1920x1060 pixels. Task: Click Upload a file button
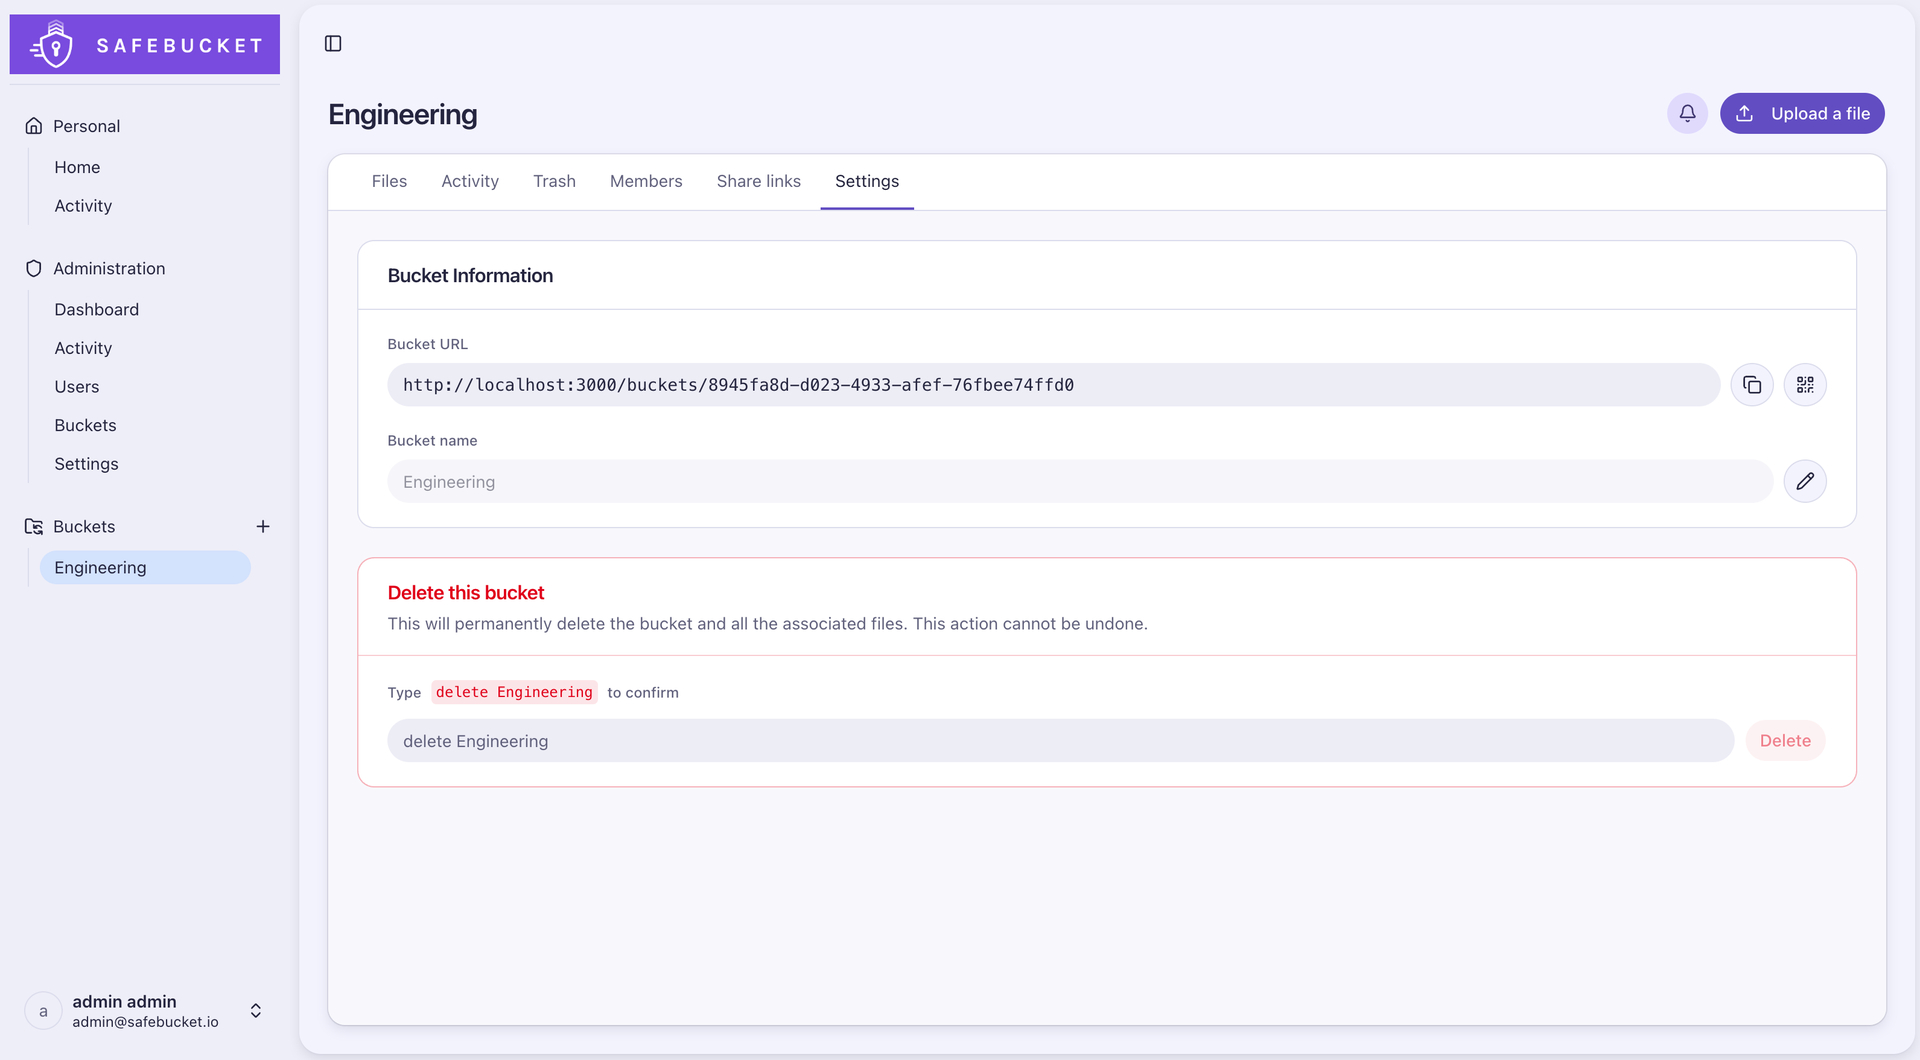1802,114
